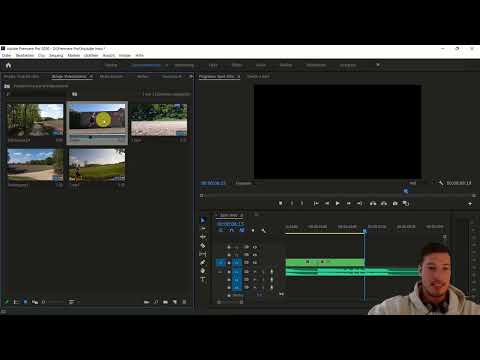Click the New Item icon
This screenshot has height=360, width=480.
(175, 302)
